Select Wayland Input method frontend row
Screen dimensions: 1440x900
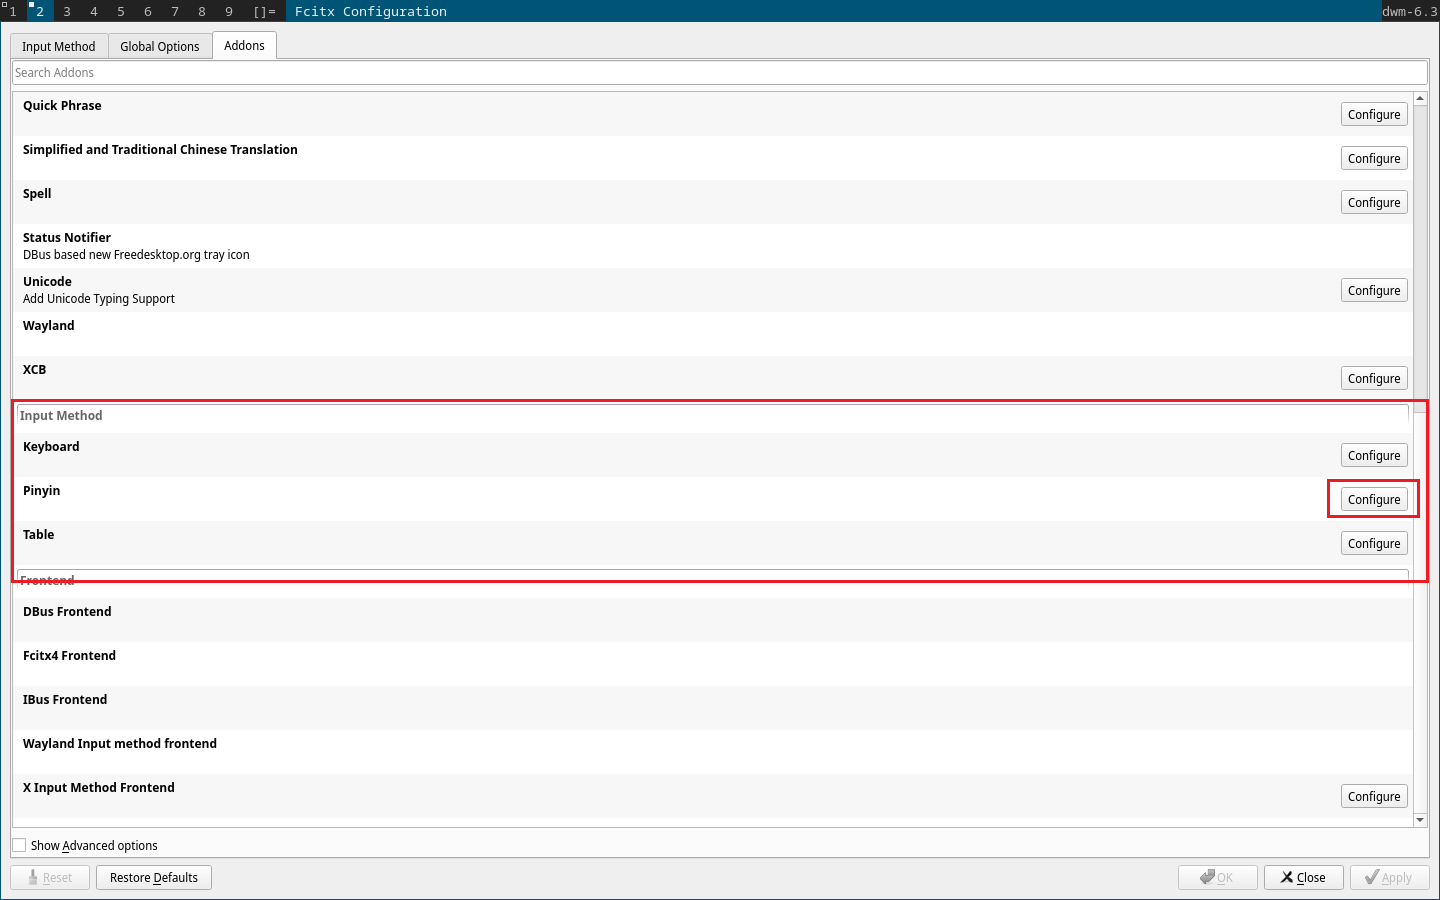pos(713,752)
